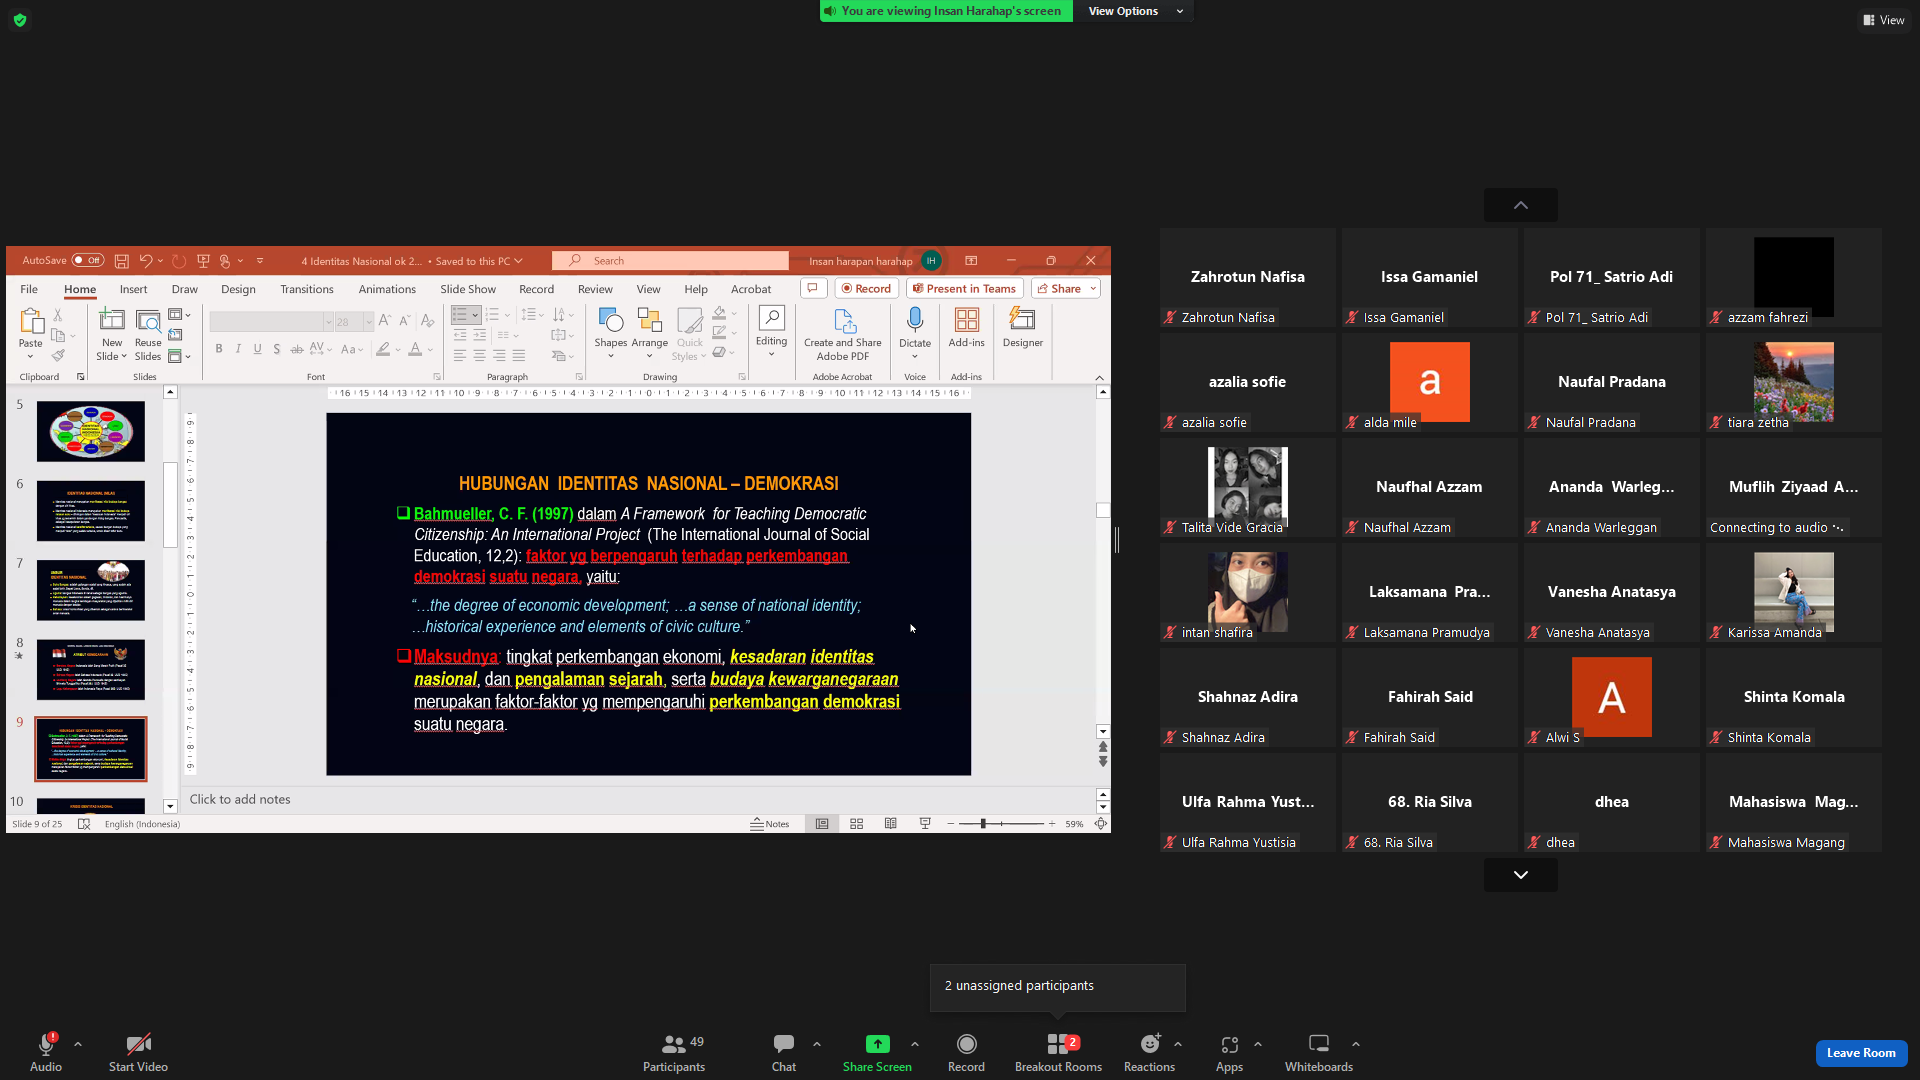Click the Paste clipboard icon
Screen dimensions: 1920x1080
point(31,320)
